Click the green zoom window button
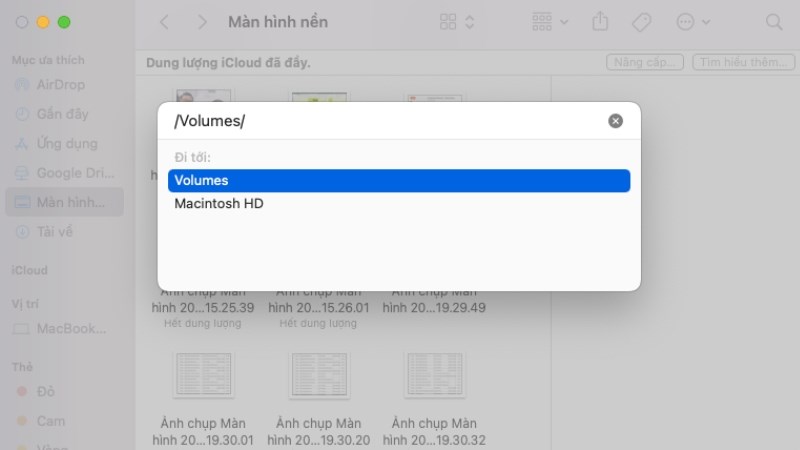800x450 pixels. [64, 22]
